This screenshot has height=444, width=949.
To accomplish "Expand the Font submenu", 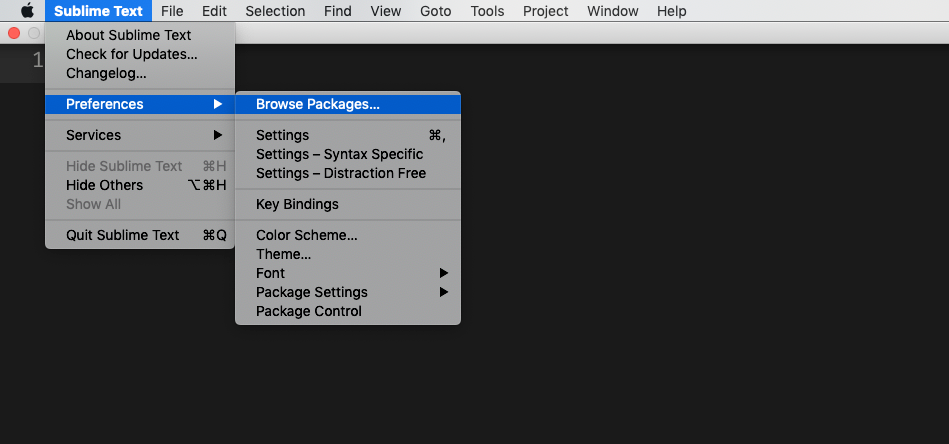I will (x=348, y=273).
